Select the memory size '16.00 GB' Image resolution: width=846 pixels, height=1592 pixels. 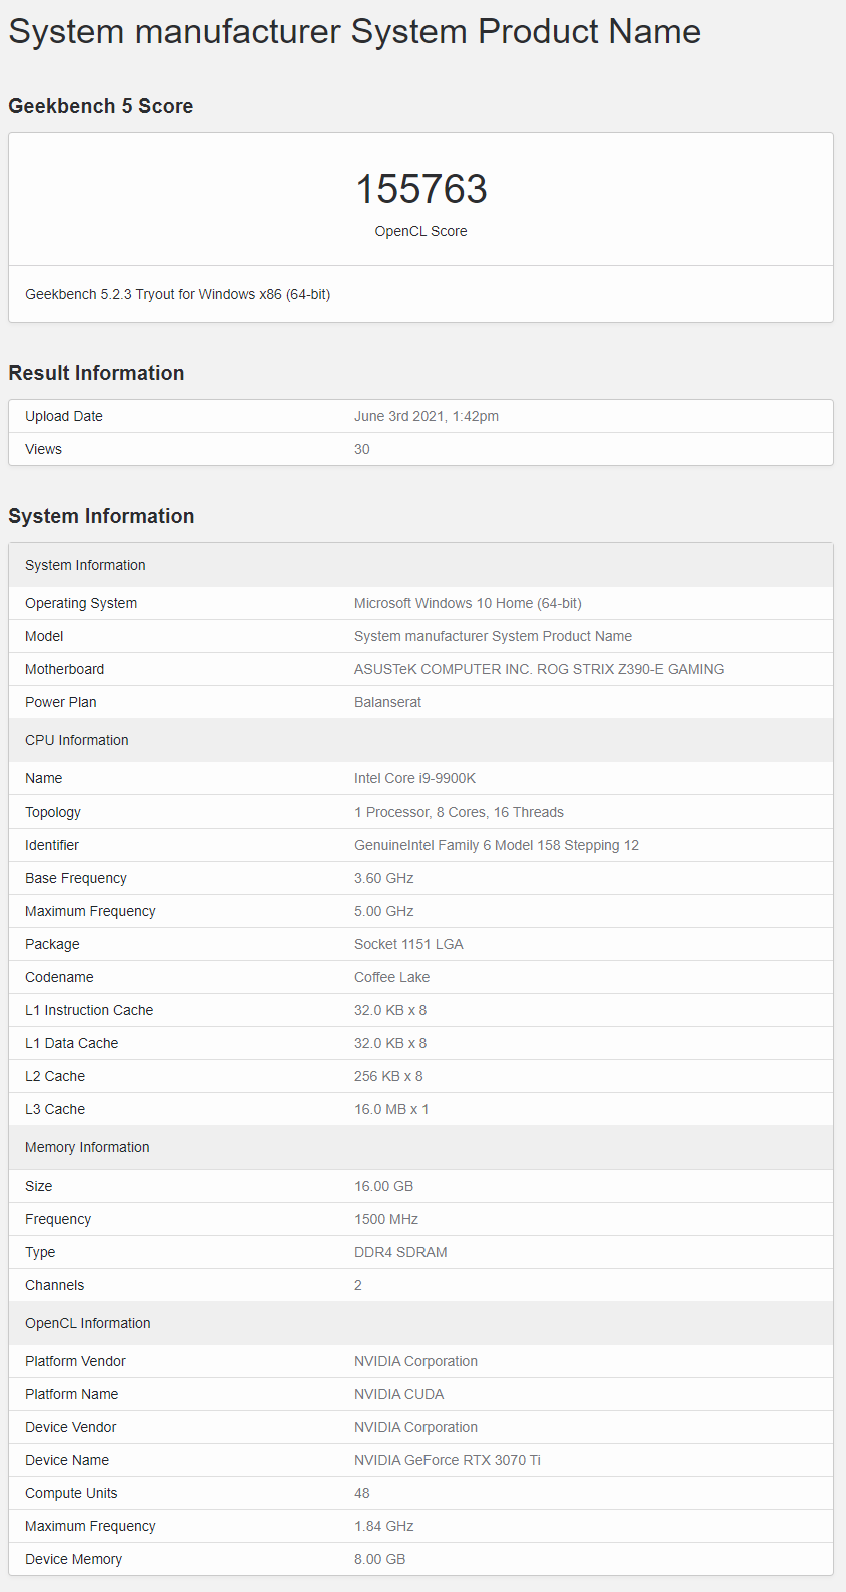[383, 1186]
